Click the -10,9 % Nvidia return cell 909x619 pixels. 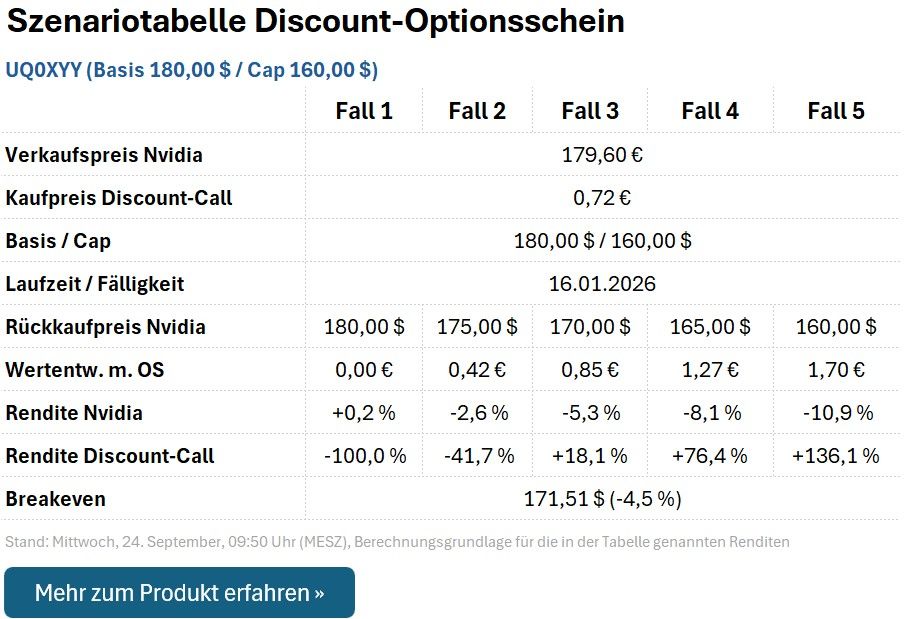point(836,413)
